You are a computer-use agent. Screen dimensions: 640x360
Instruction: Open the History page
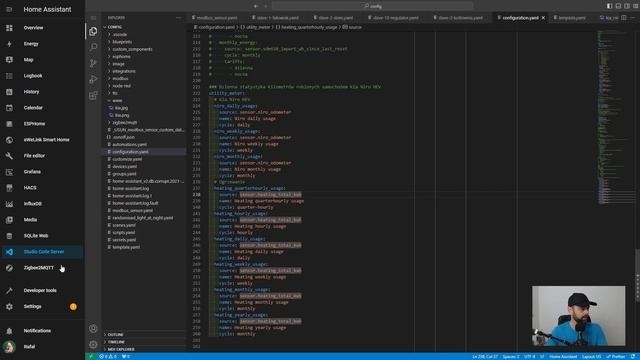tap(42, 92)
